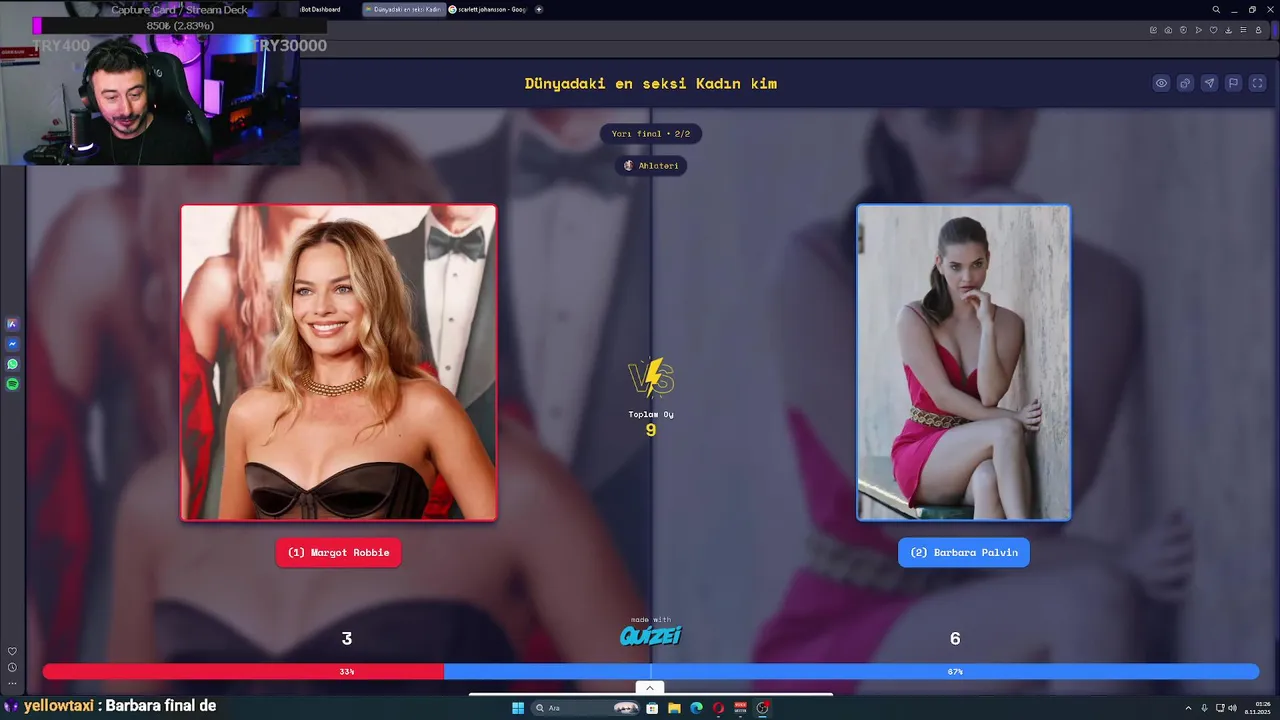
Task: Open the profile account icon in toolbar
Action: coord(1259,30)
